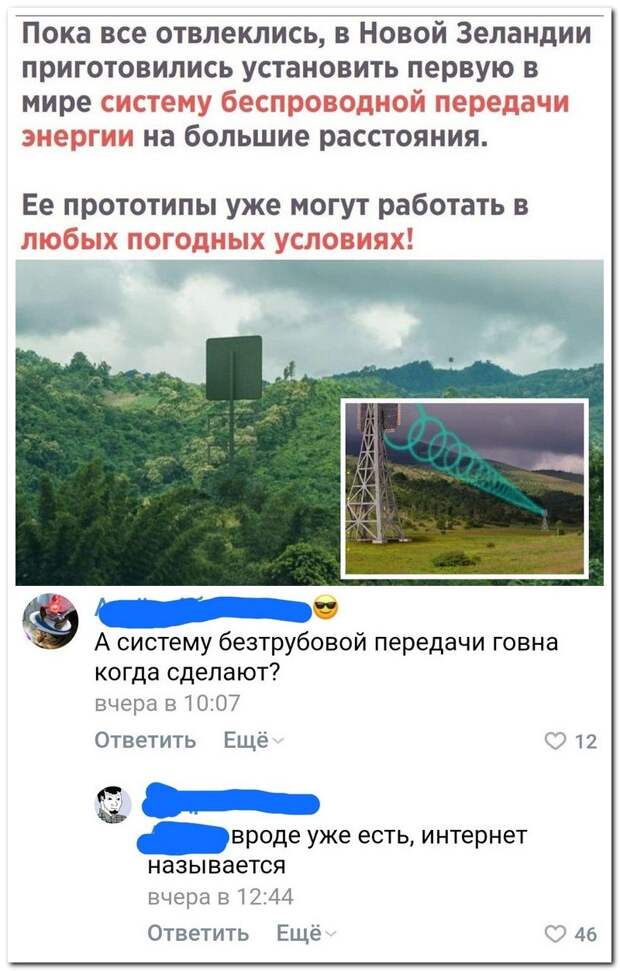This screenshot has height=971, width=620.
Task: Click the sunglasses emoji beside the first username
Action: click(326, 607)
